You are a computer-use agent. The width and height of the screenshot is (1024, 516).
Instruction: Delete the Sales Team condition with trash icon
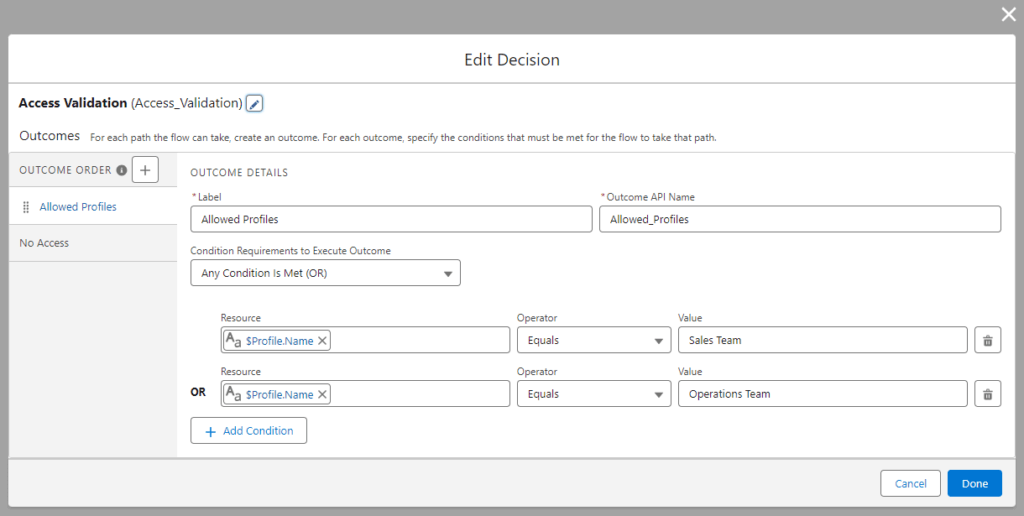[987, 341]
